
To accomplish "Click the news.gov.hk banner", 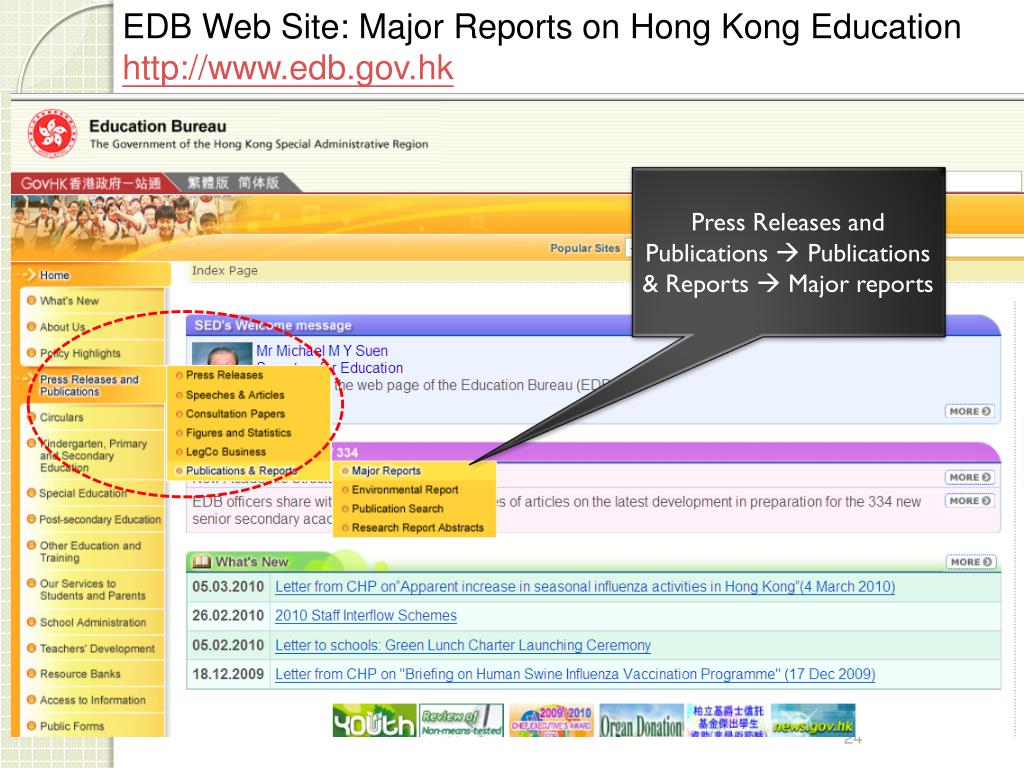I will (x=813, y=720).
